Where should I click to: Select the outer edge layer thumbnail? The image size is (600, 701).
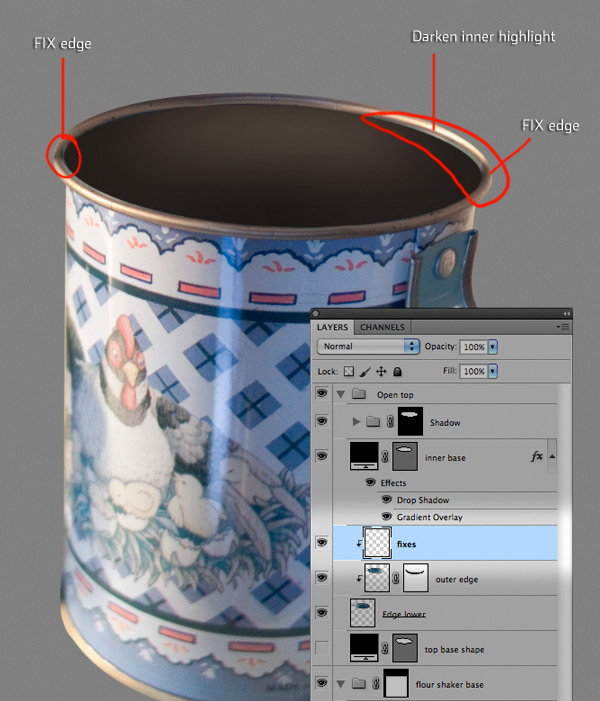tap(377, 578)
